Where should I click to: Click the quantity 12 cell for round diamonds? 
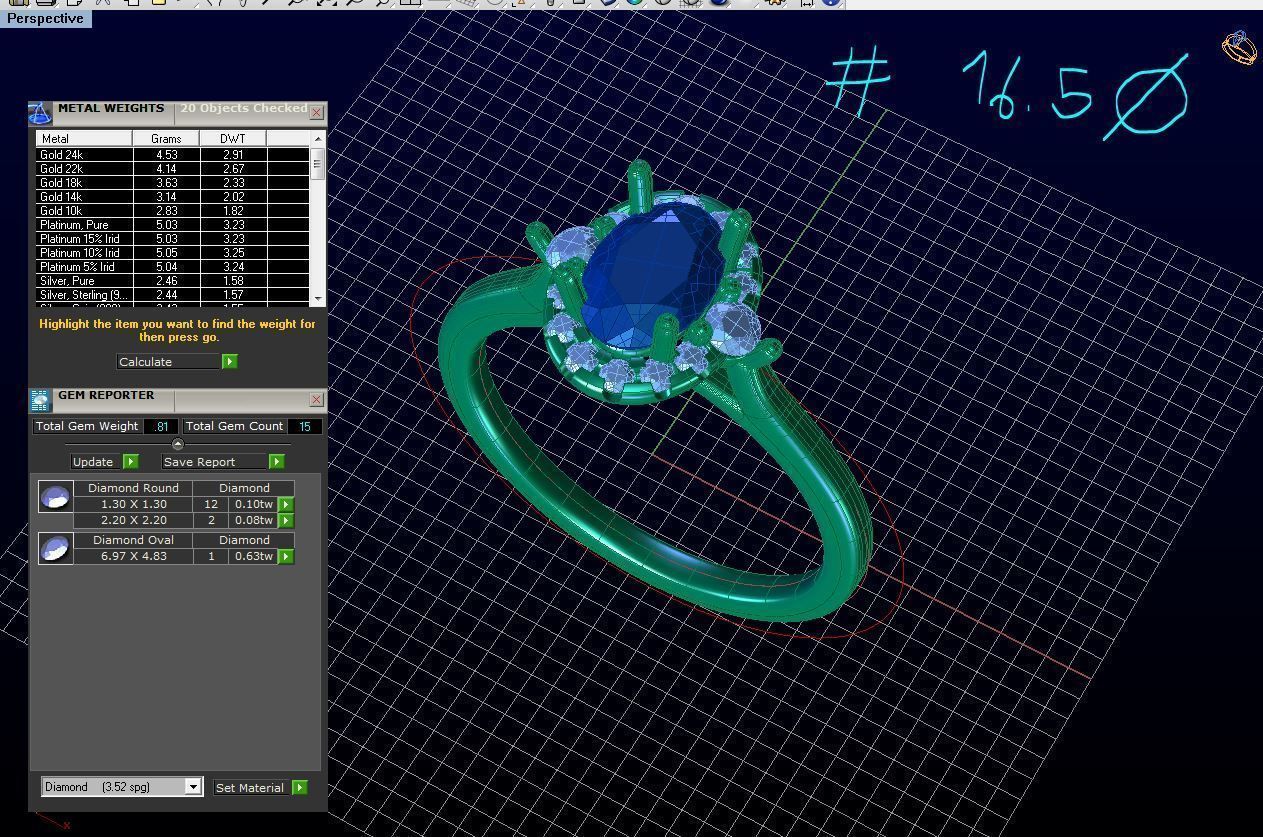(x=211, y=504)
